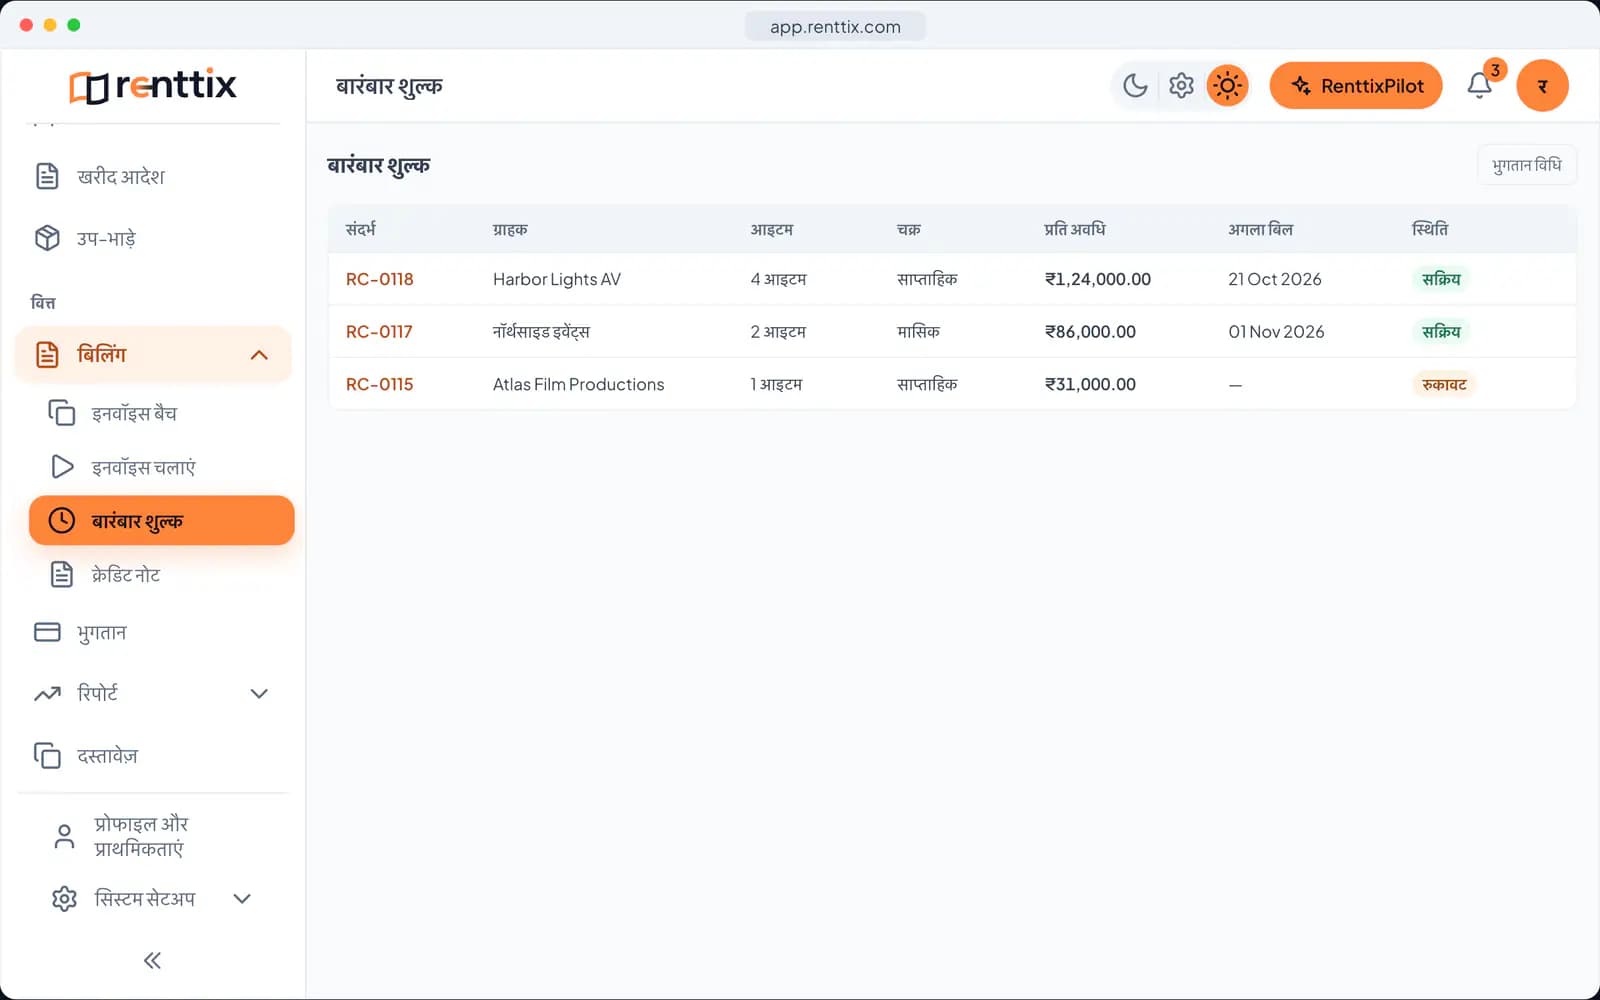Viewport: 1600px width, 1000px height.
Task: Go to भुगतान menu item
Action: (x=153, y=632)
